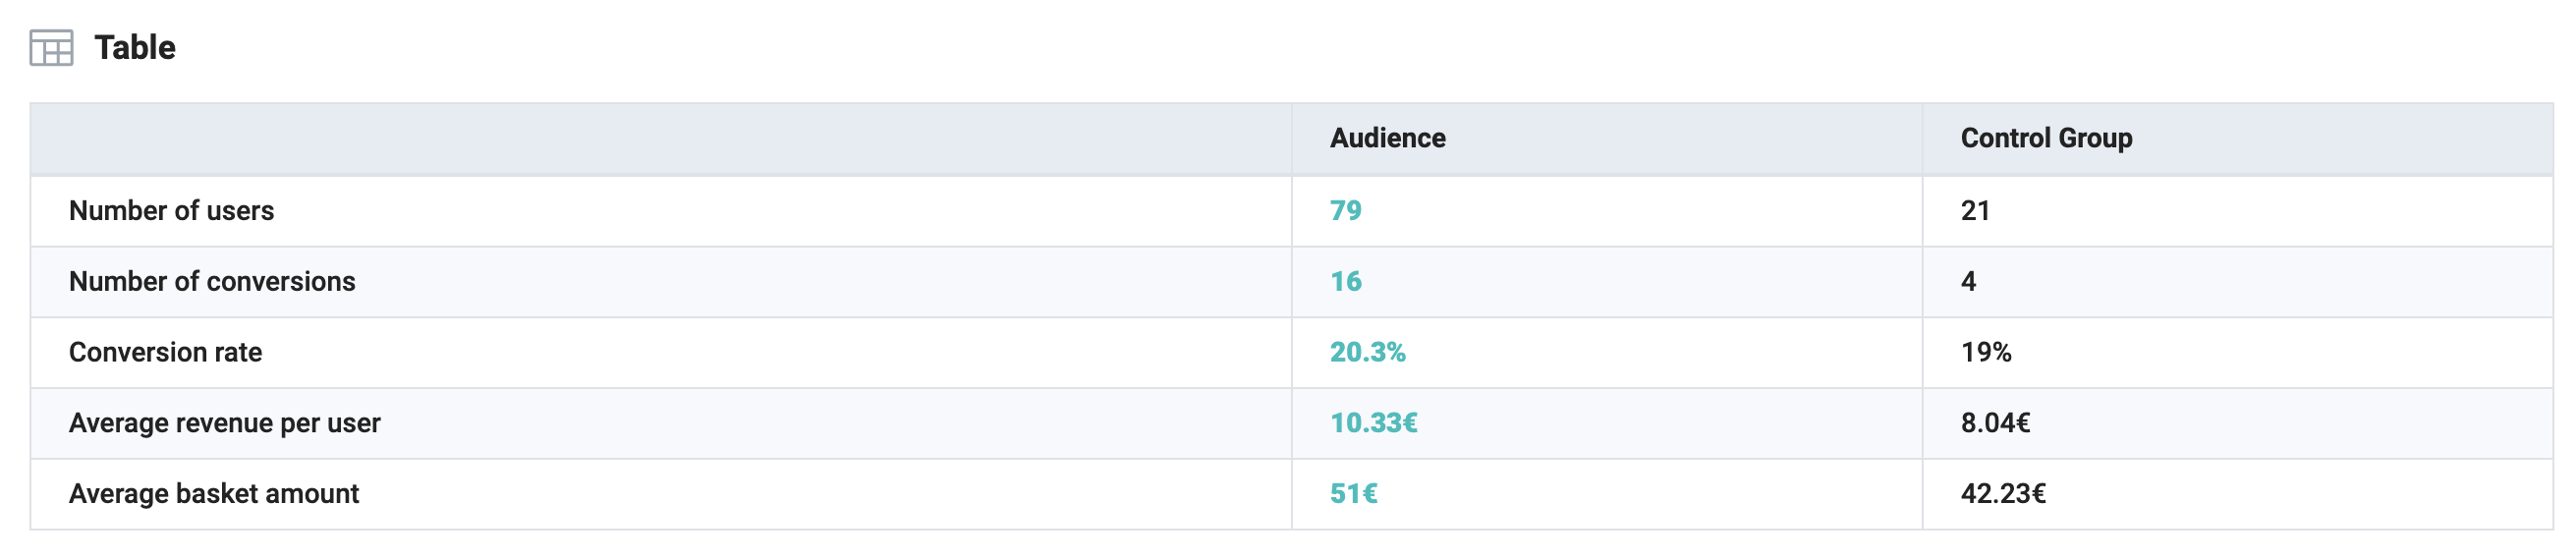Click the Number of conversions row label

212,282
